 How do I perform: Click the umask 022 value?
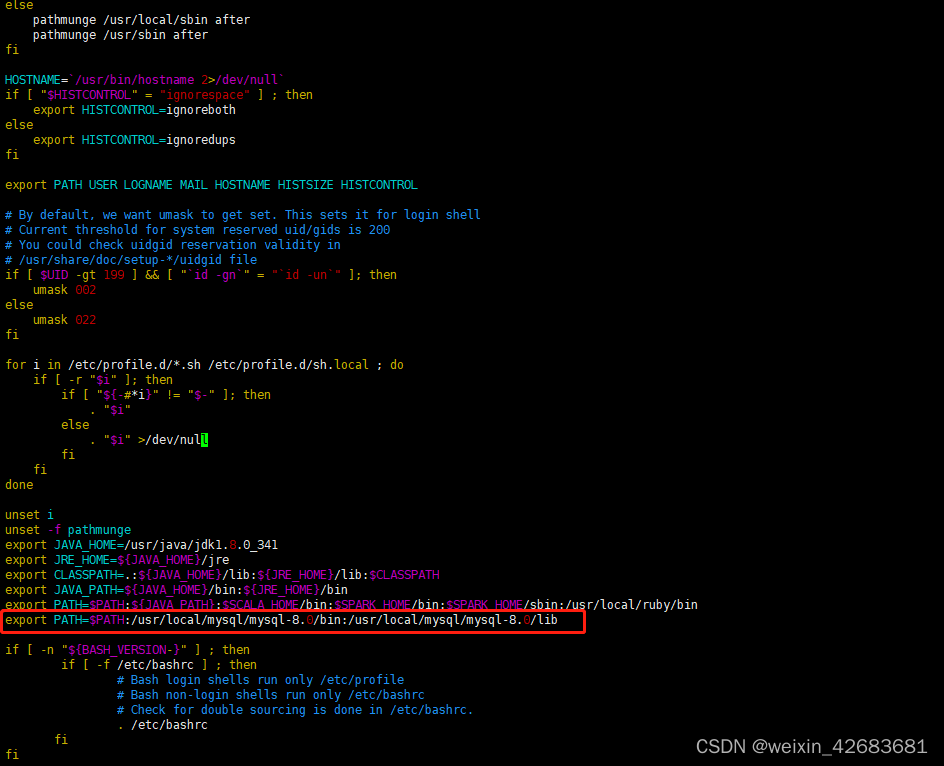click(x=86, y=319)
